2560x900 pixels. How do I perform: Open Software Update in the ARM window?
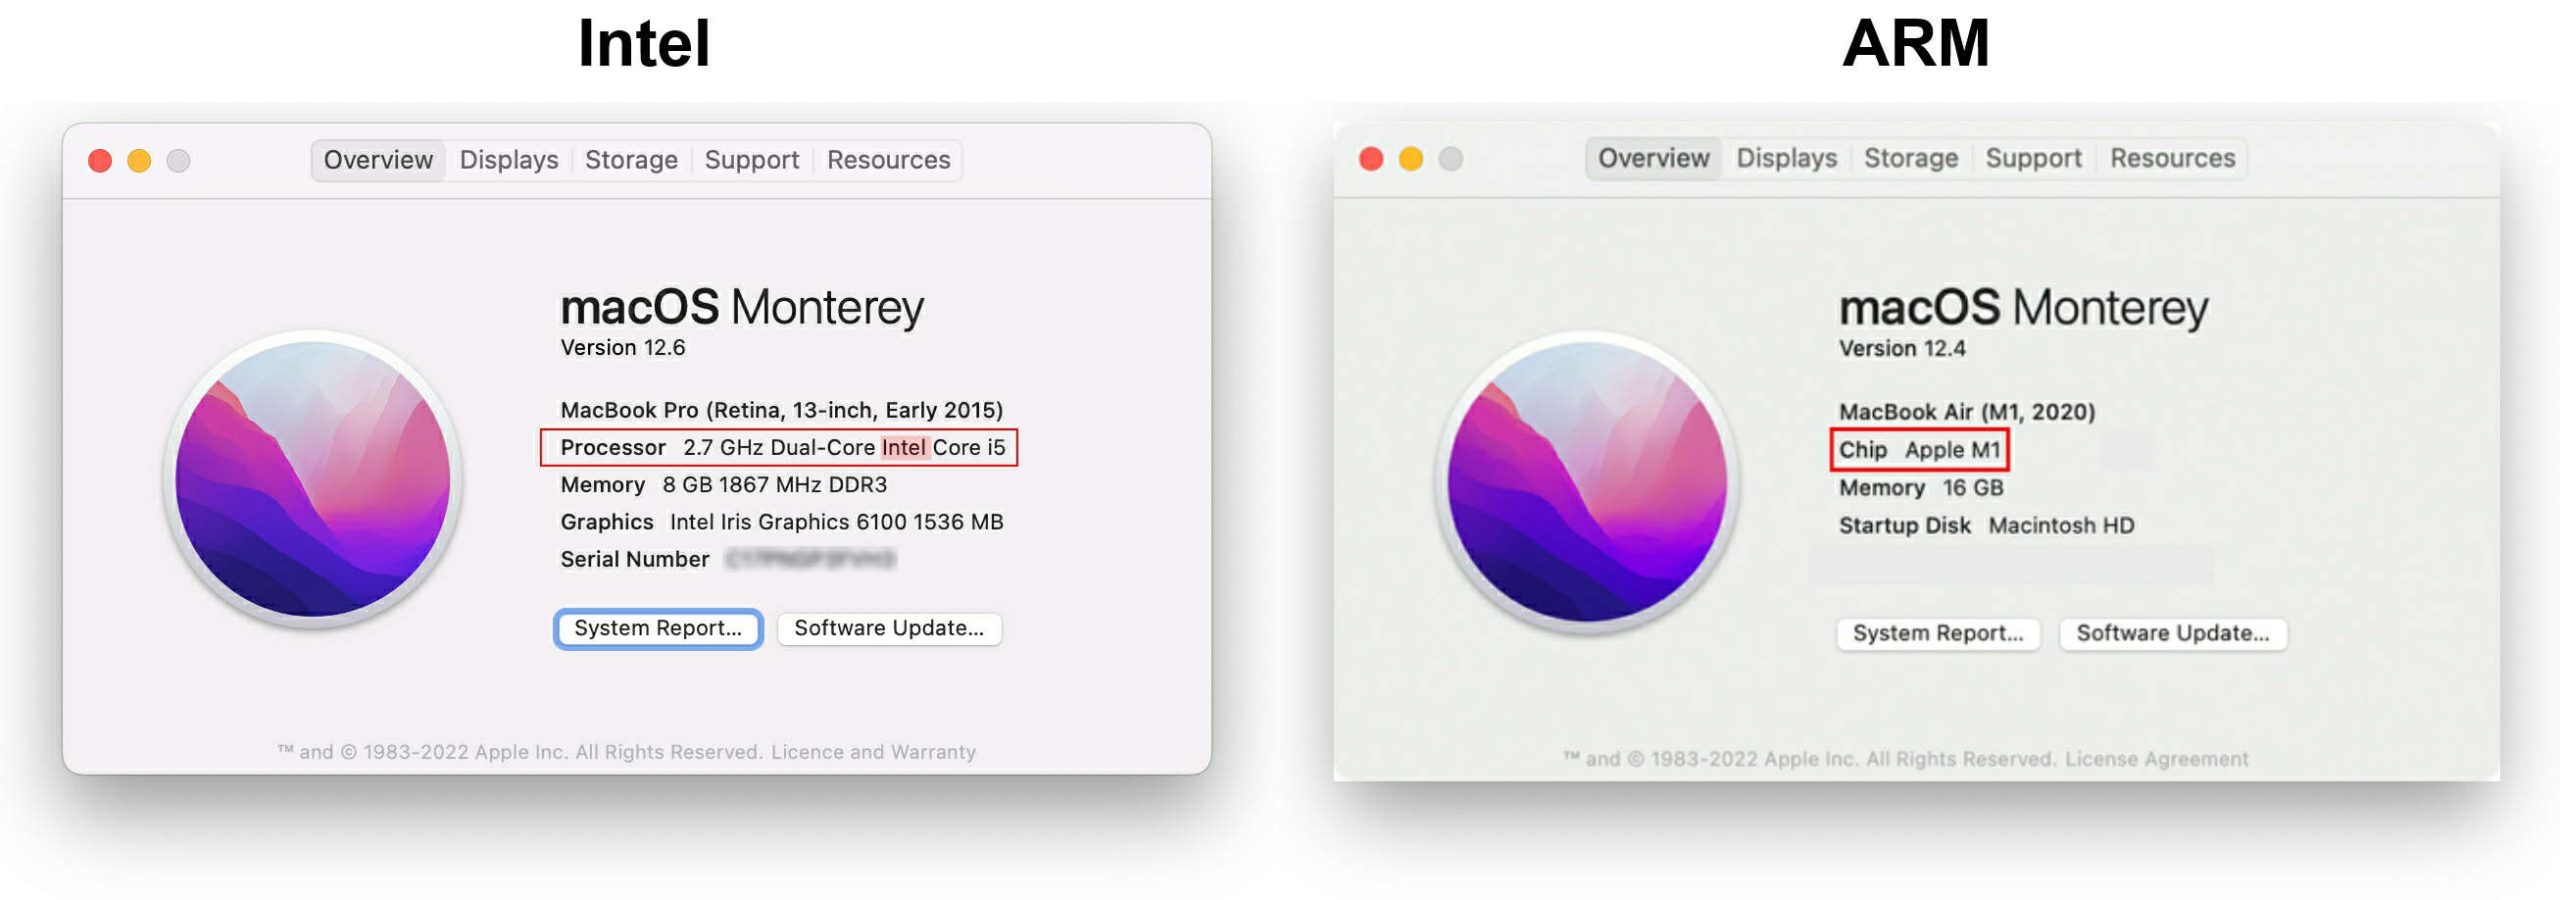[x=2172, y=633]
